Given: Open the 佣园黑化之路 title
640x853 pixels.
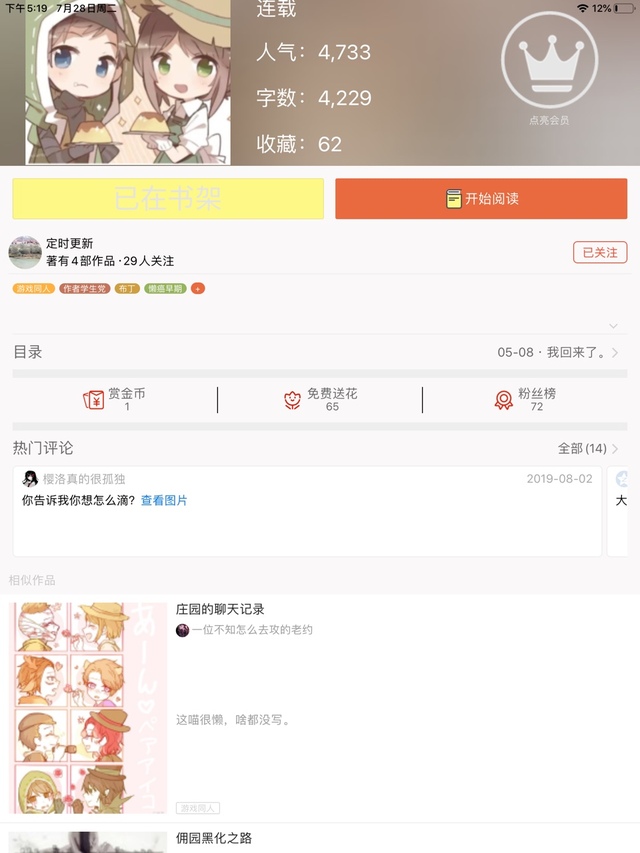Looking at the screenshot, I should coord(214,838).
